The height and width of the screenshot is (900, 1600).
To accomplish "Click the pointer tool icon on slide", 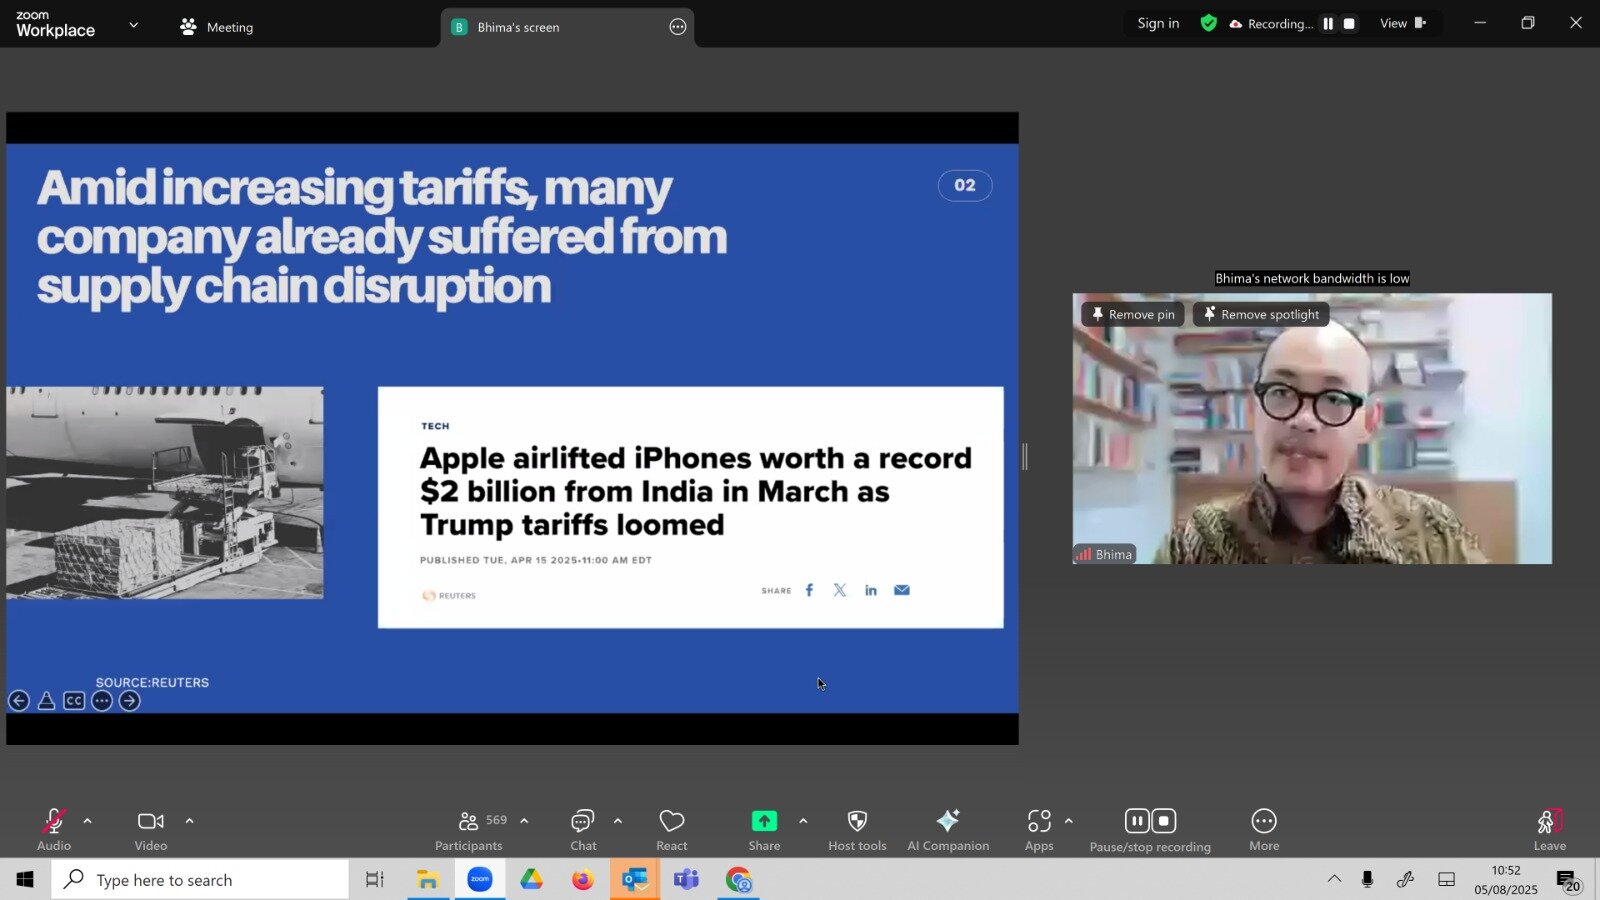I will coord(46,701).
